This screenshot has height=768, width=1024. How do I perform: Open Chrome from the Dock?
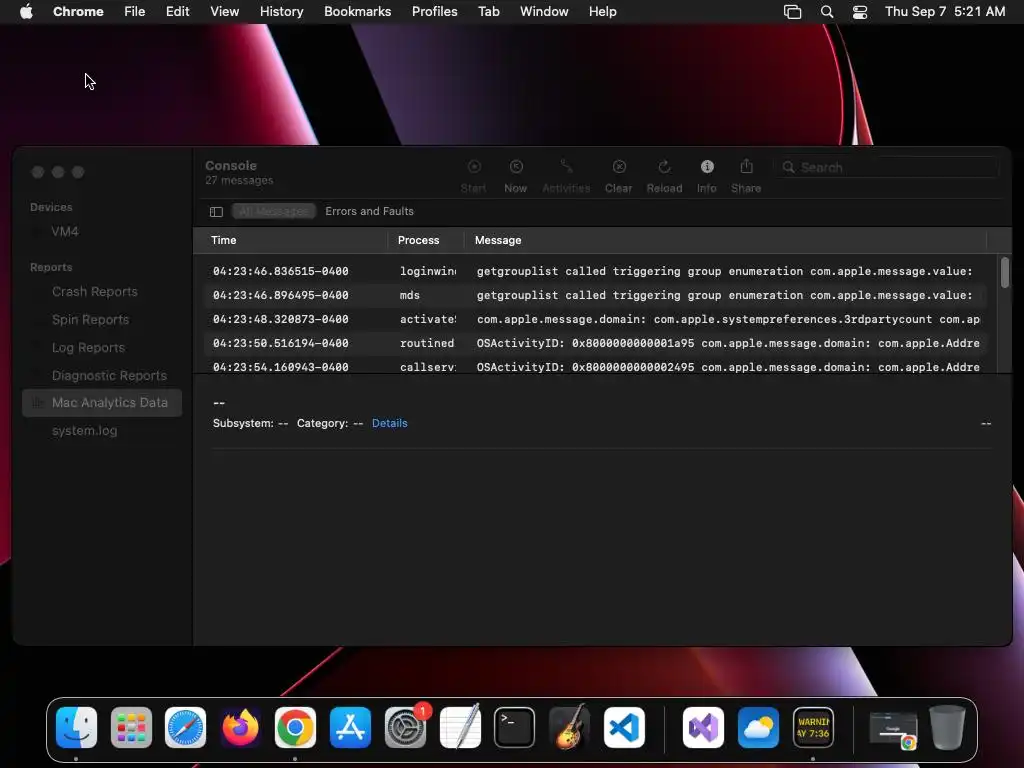tap(295, 727)
